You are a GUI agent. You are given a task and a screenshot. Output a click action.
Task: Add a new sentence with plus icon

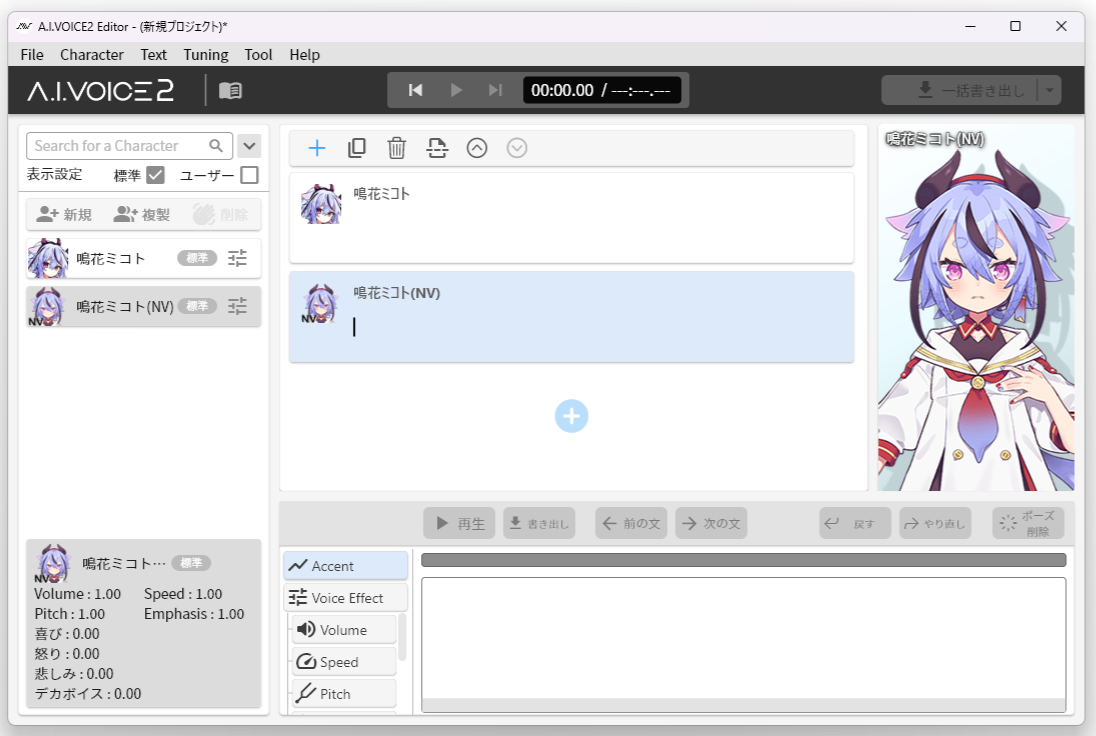[x=317, y=147]
